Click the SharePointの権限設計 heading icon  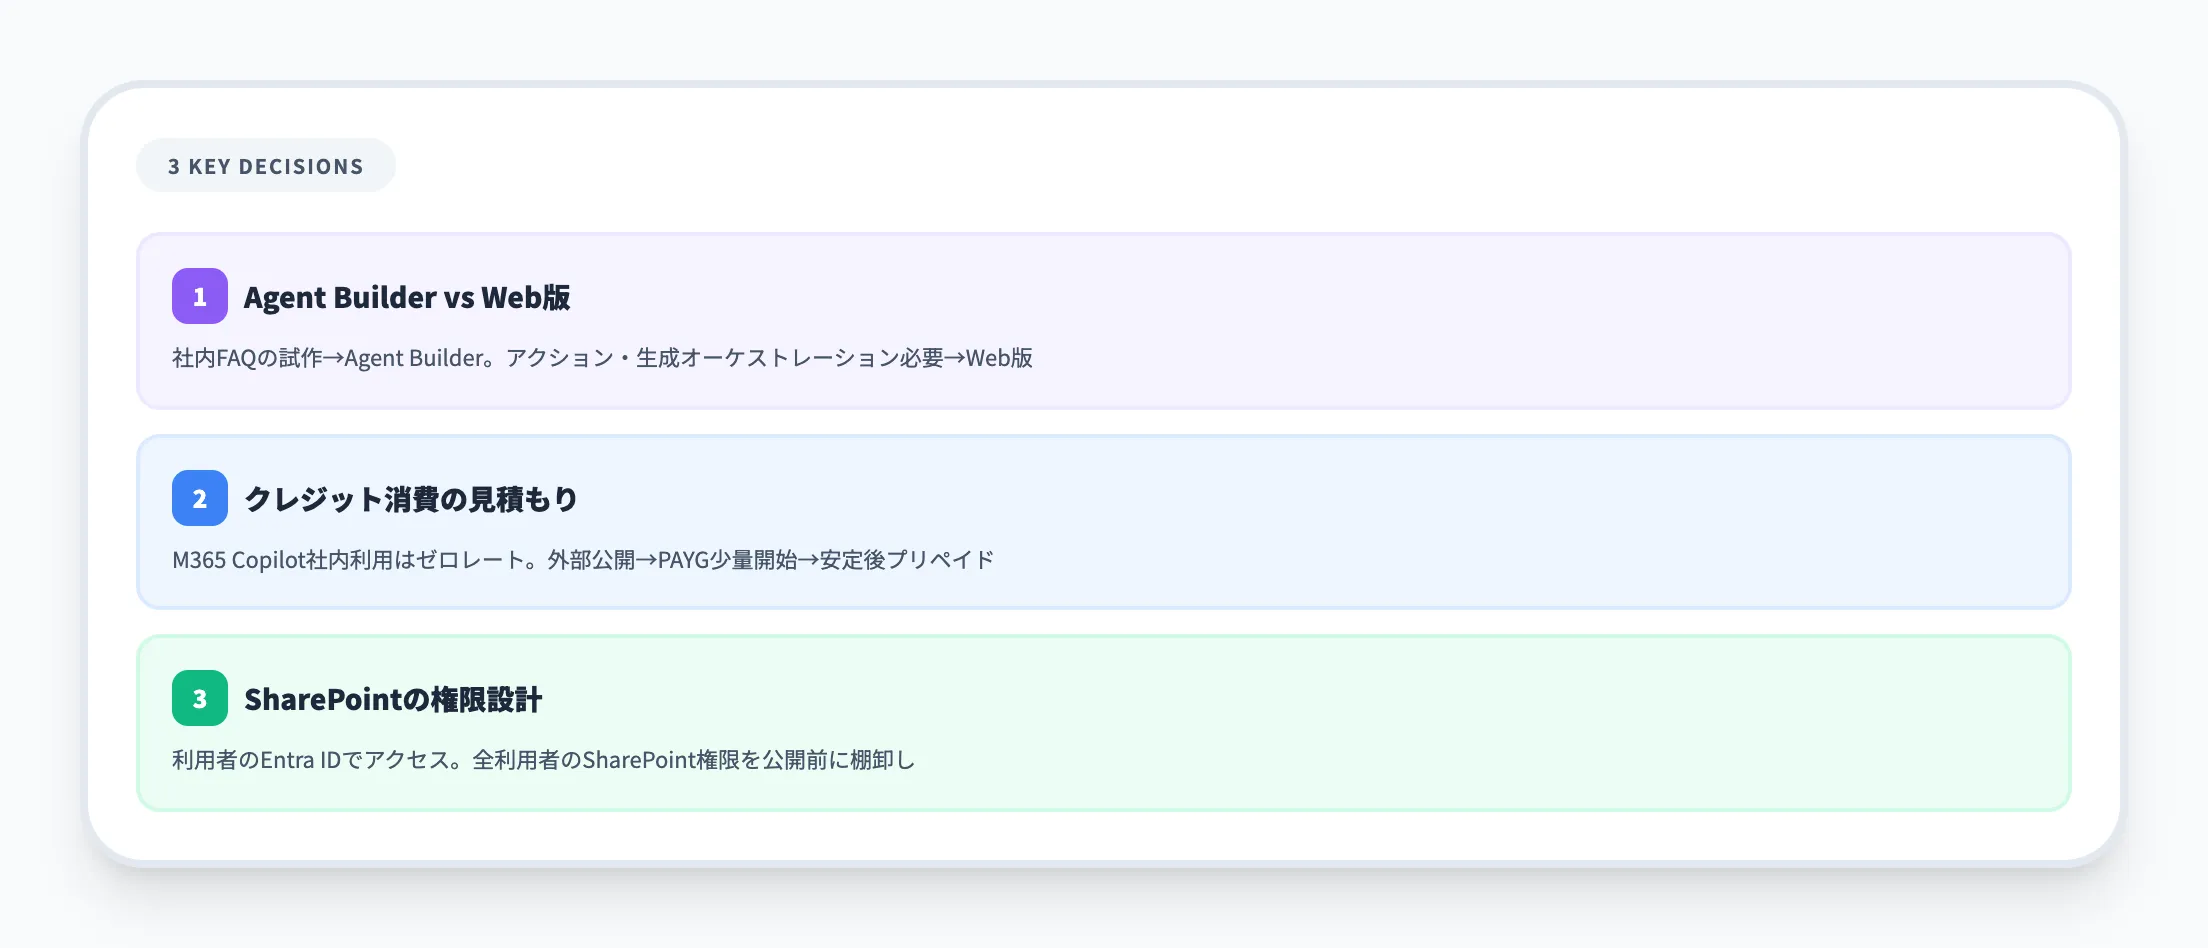click(199, 700)
